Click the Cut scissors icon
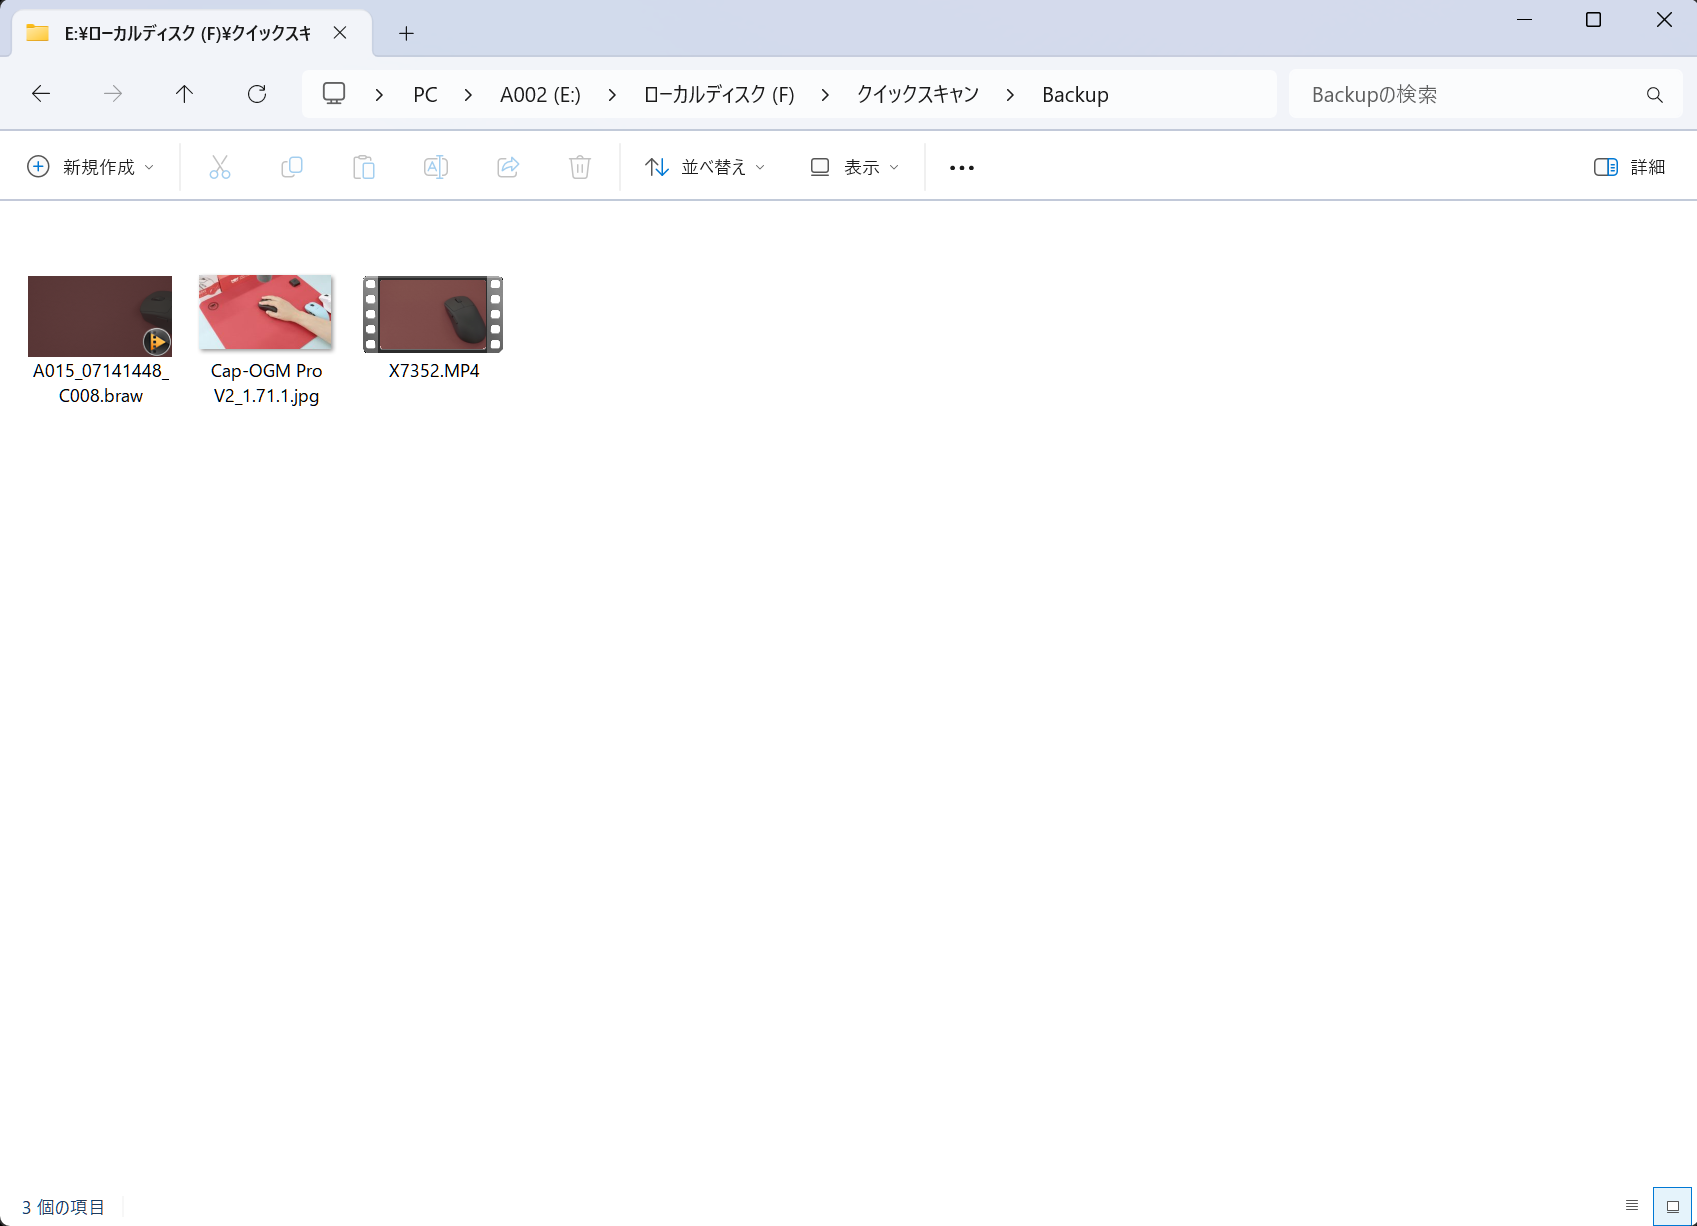 pos(220,167)
